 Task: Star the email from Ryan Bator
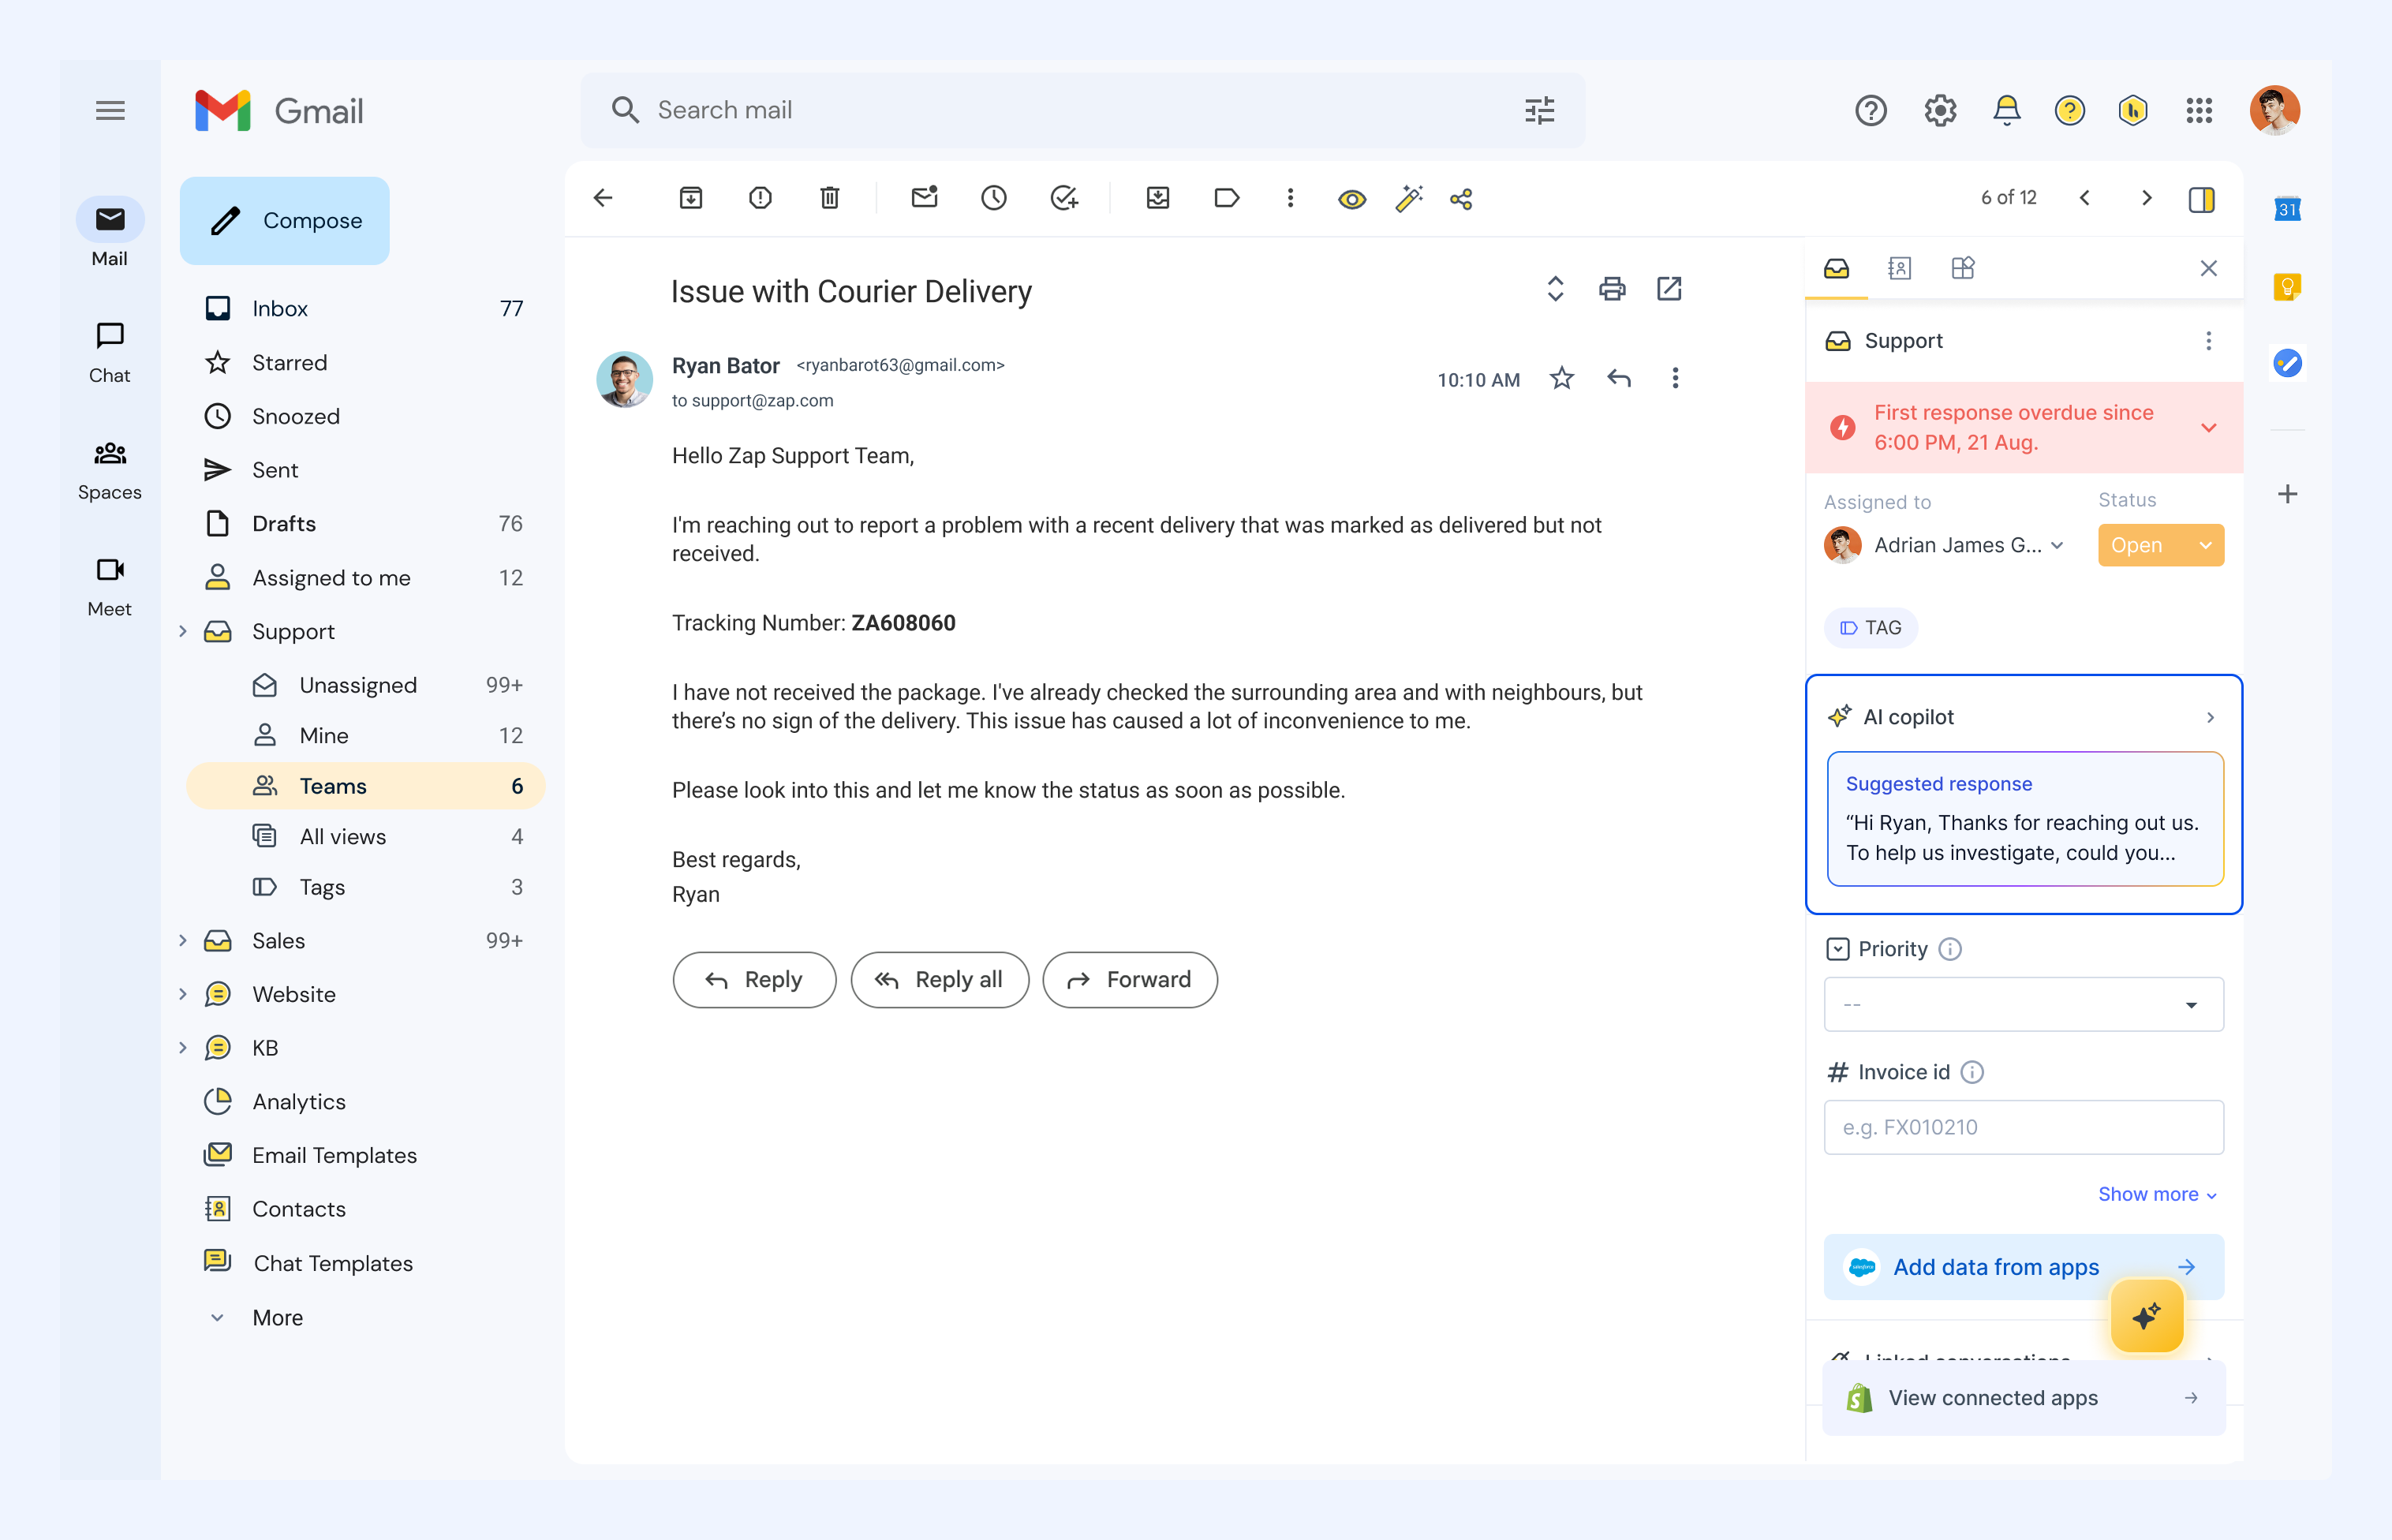(x=1561, y=378)
